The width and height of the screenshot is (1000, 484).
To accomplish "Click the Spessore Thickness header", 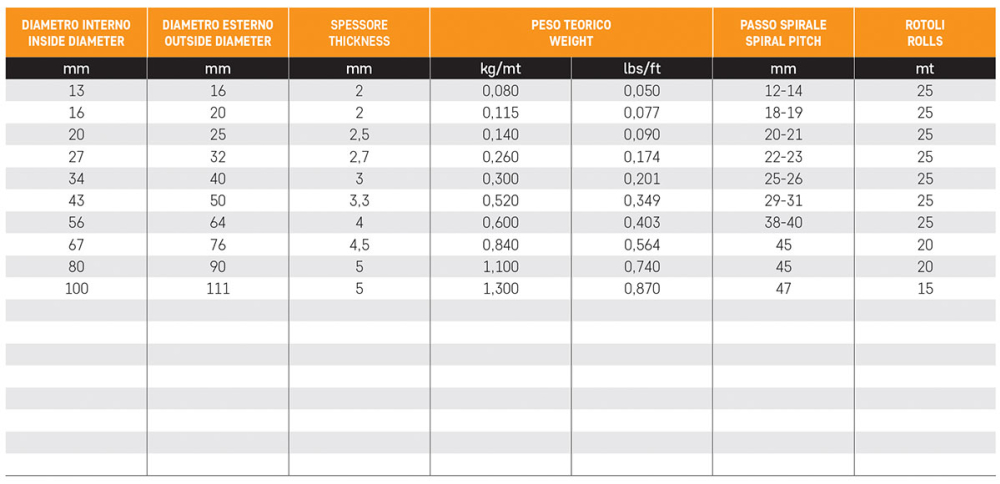I will (x=359, y=33).
